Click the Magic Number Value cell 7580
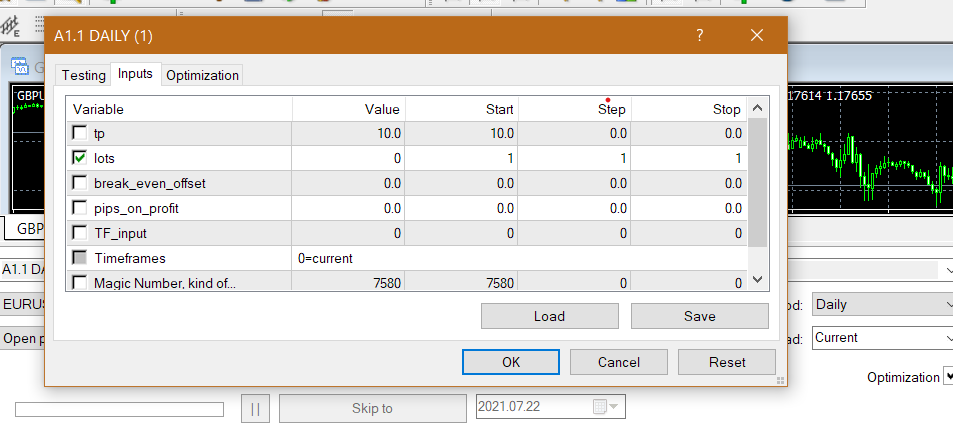This screenshot has height=437, width=953. click(349, 282)
